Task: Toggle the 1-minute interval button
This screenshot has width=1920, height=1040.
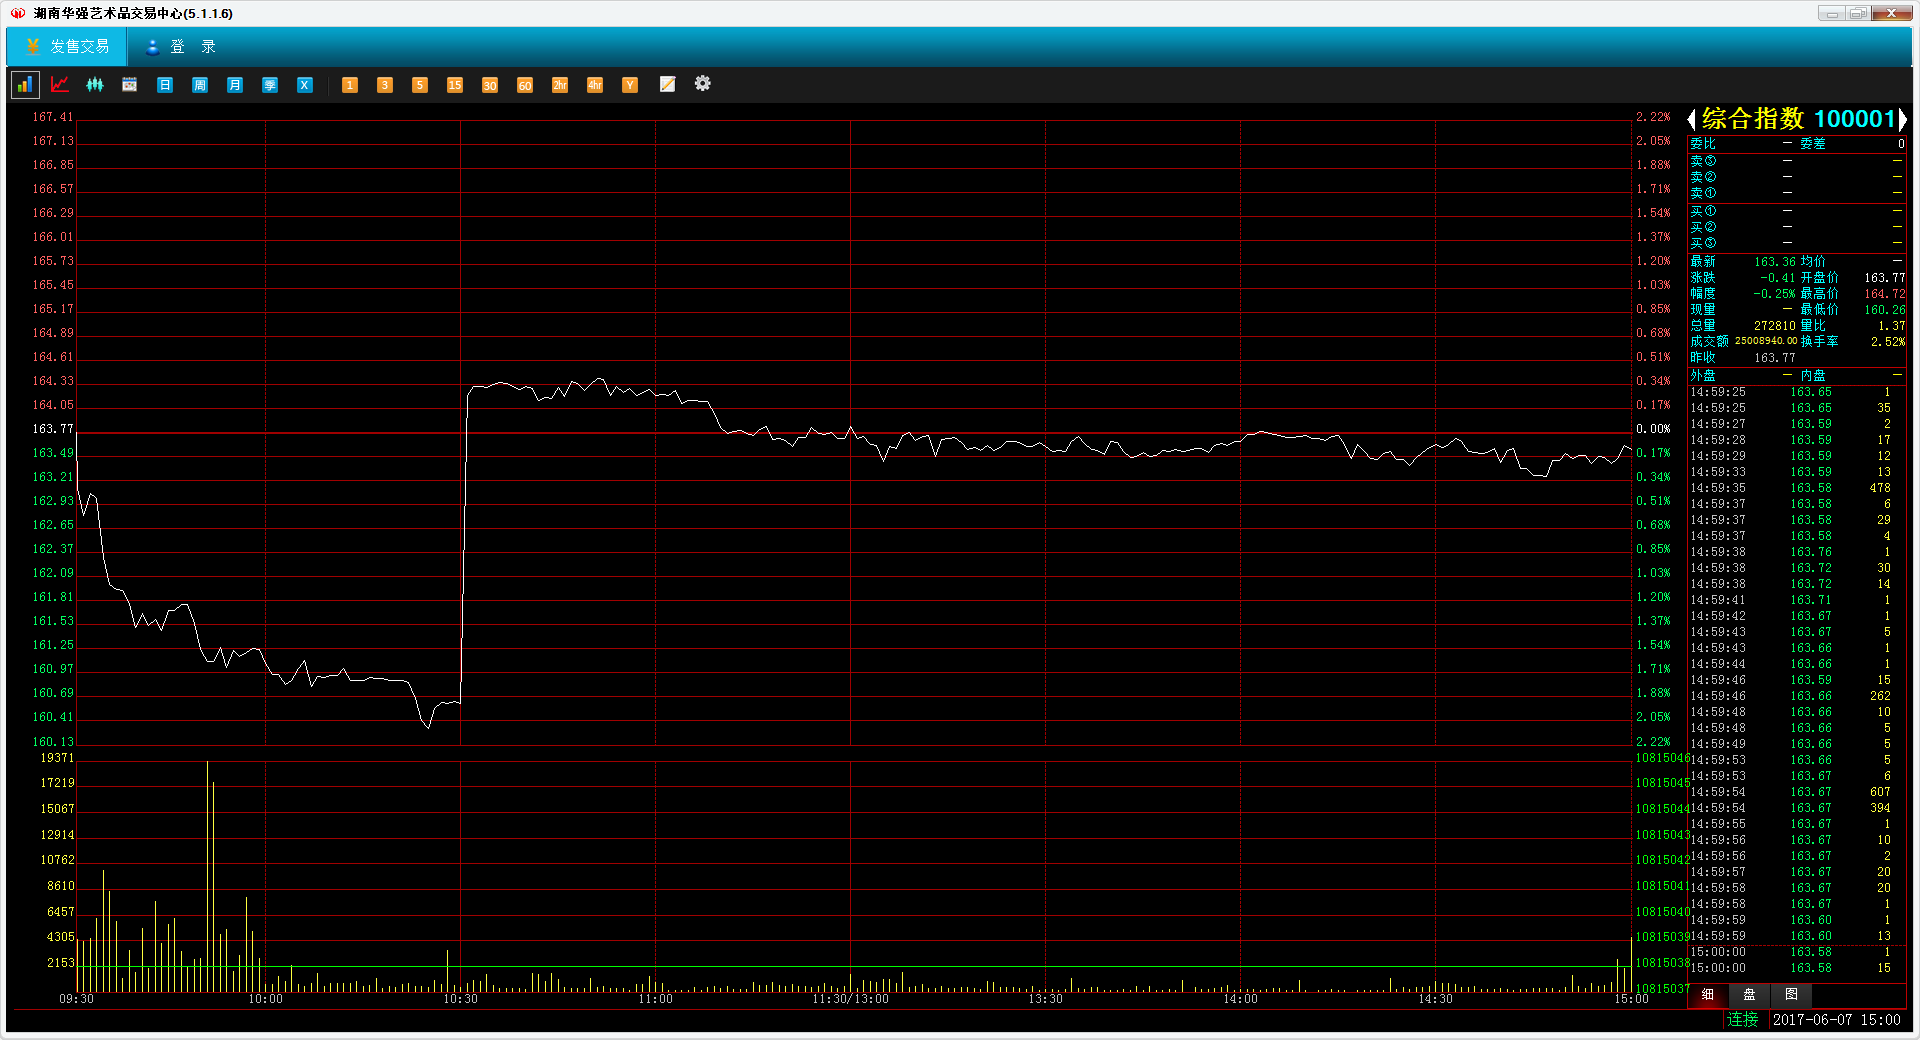Action: (350, 85)
